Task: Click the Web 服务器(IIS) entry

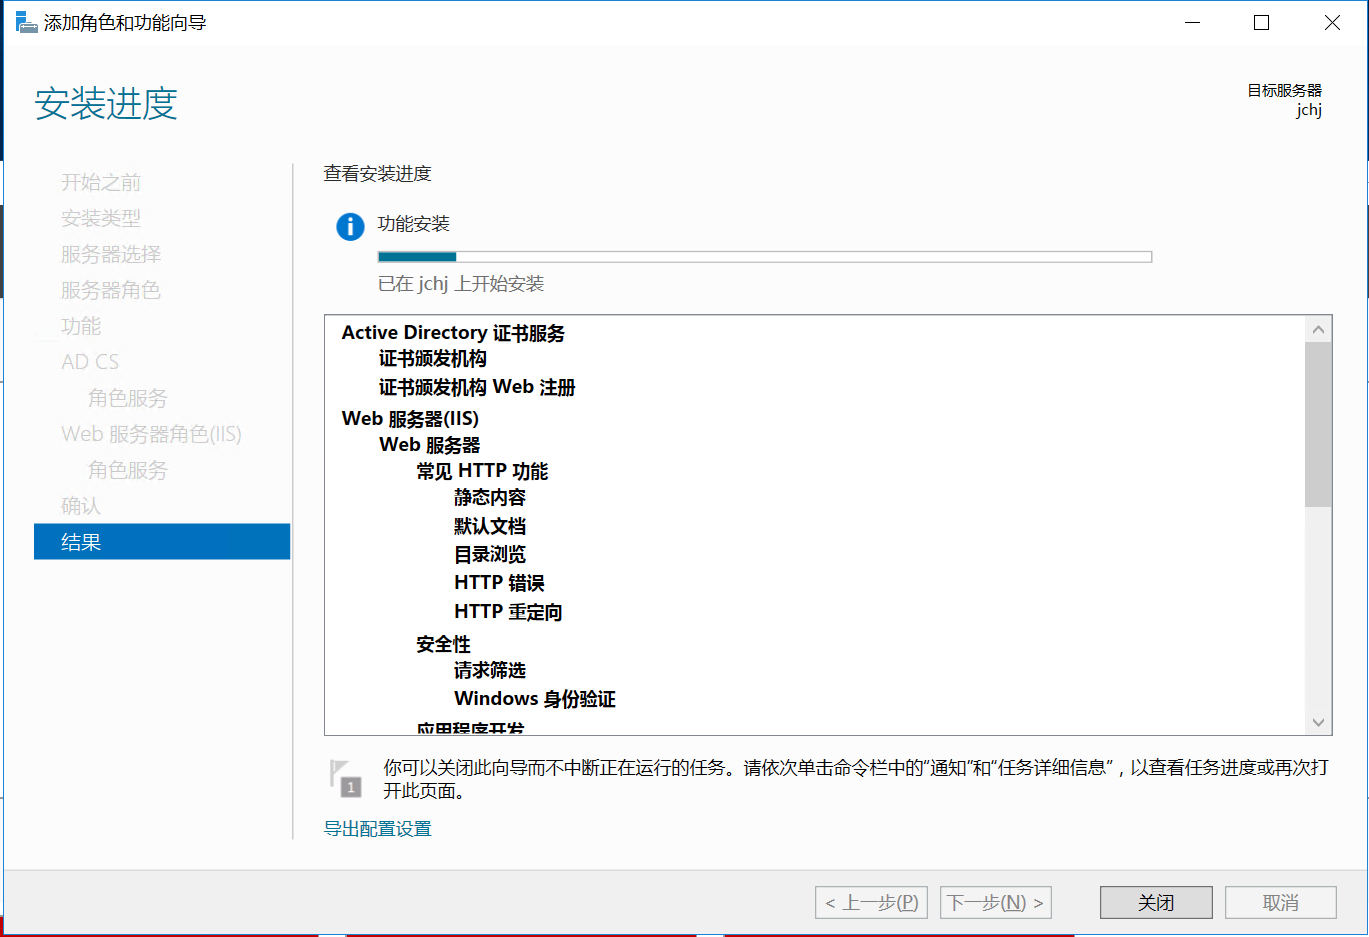Action: click(x=410, y=418)
